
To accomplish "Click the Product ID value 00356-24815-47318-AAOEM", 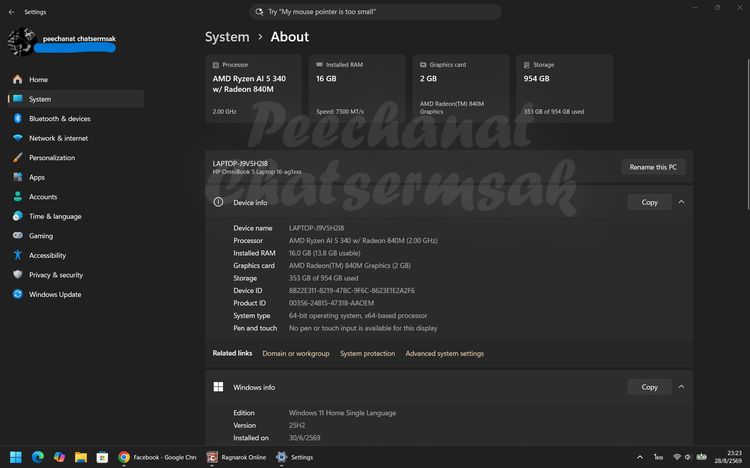I will (x=331, y=303).
